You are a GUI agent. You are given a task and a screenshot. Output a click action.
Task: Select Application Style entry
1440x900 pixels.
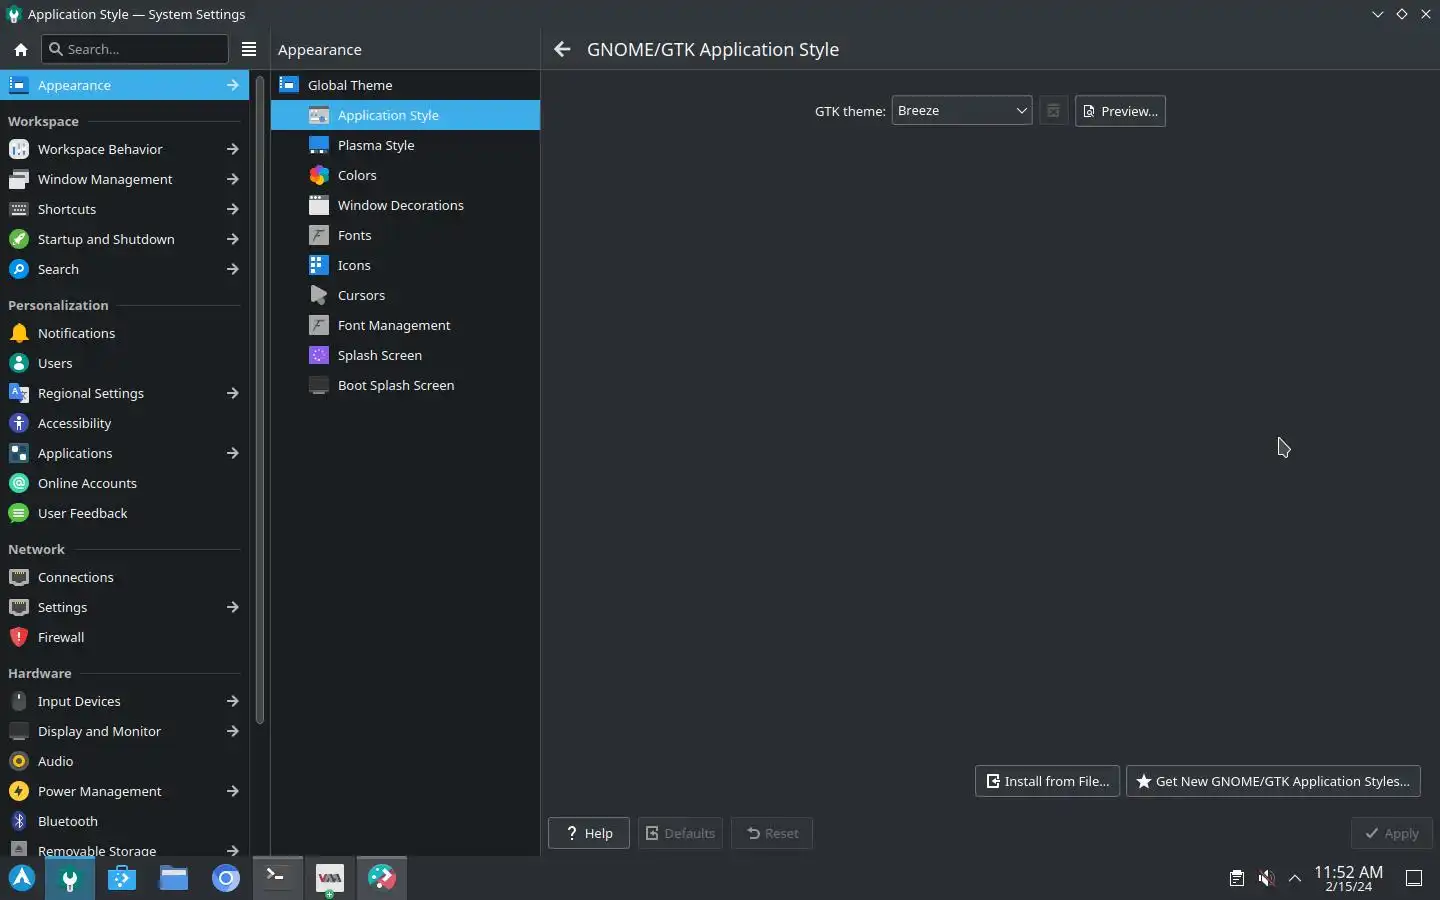[405, 115]
